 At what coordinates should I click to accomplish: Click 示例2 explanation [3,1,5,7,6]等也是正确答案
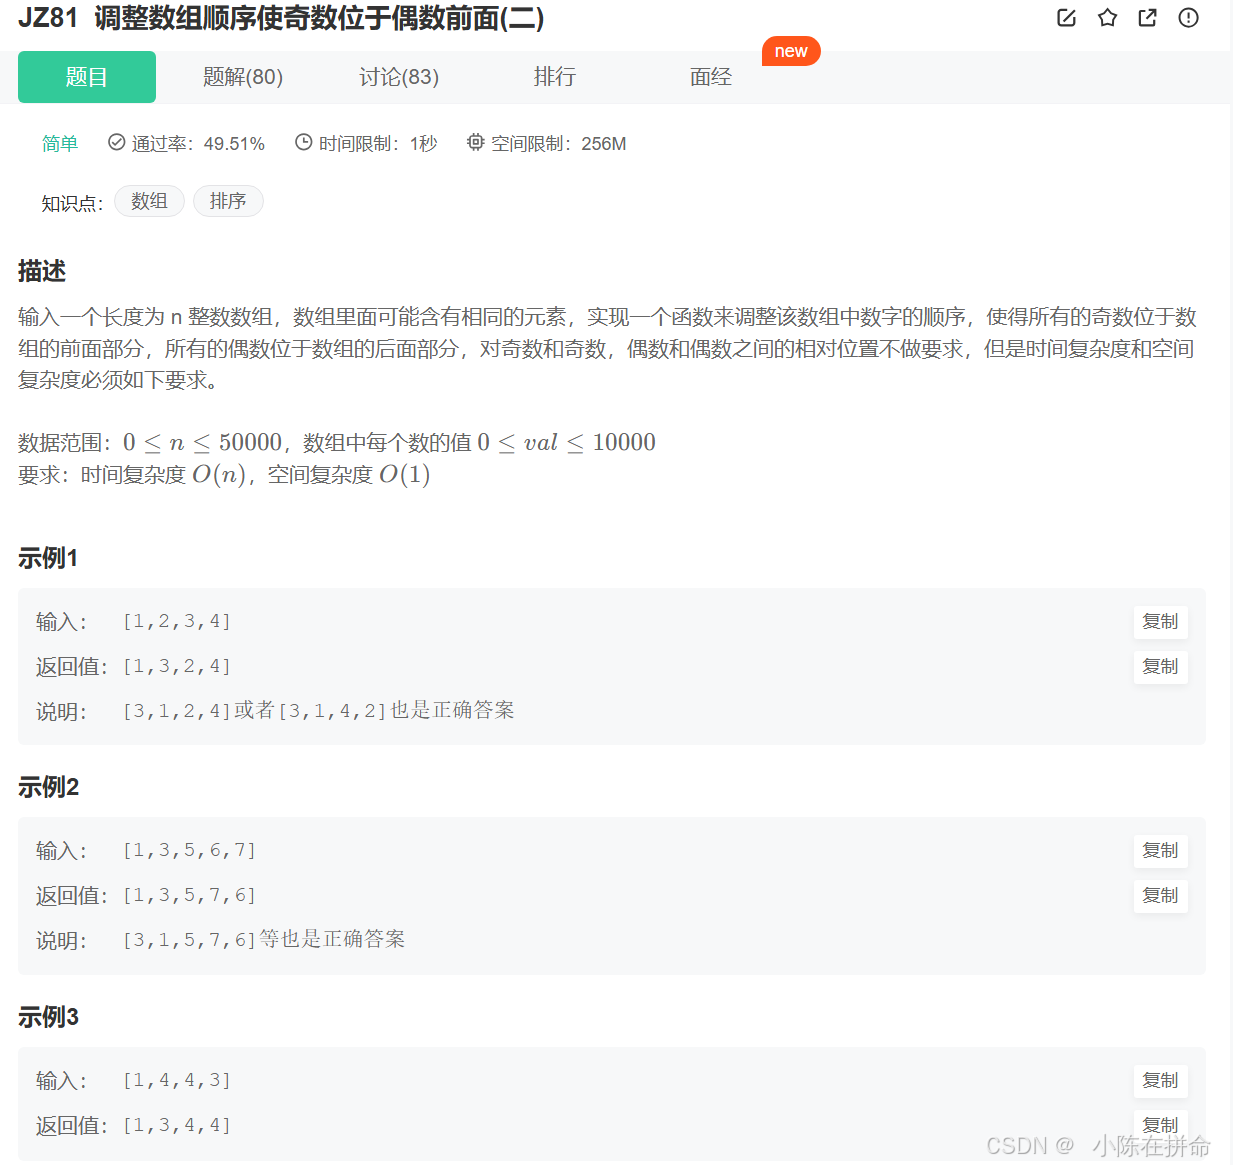click(x=264, y=939)
